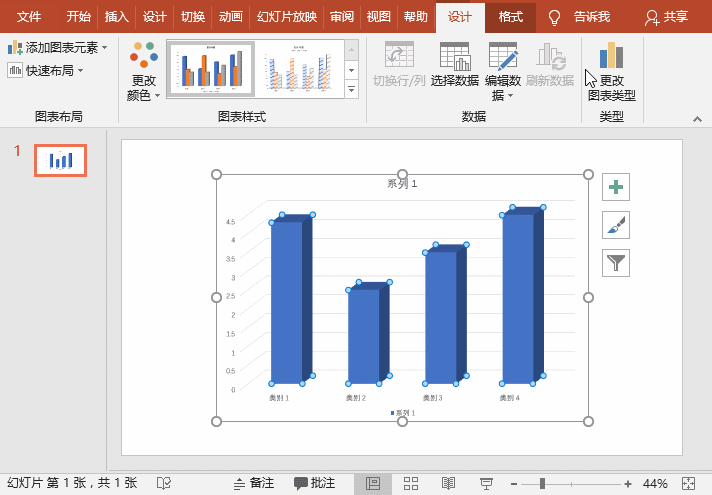Open the 文件 menu tab
This screenshot has width=712, height=495.
(x=29, y=17)
